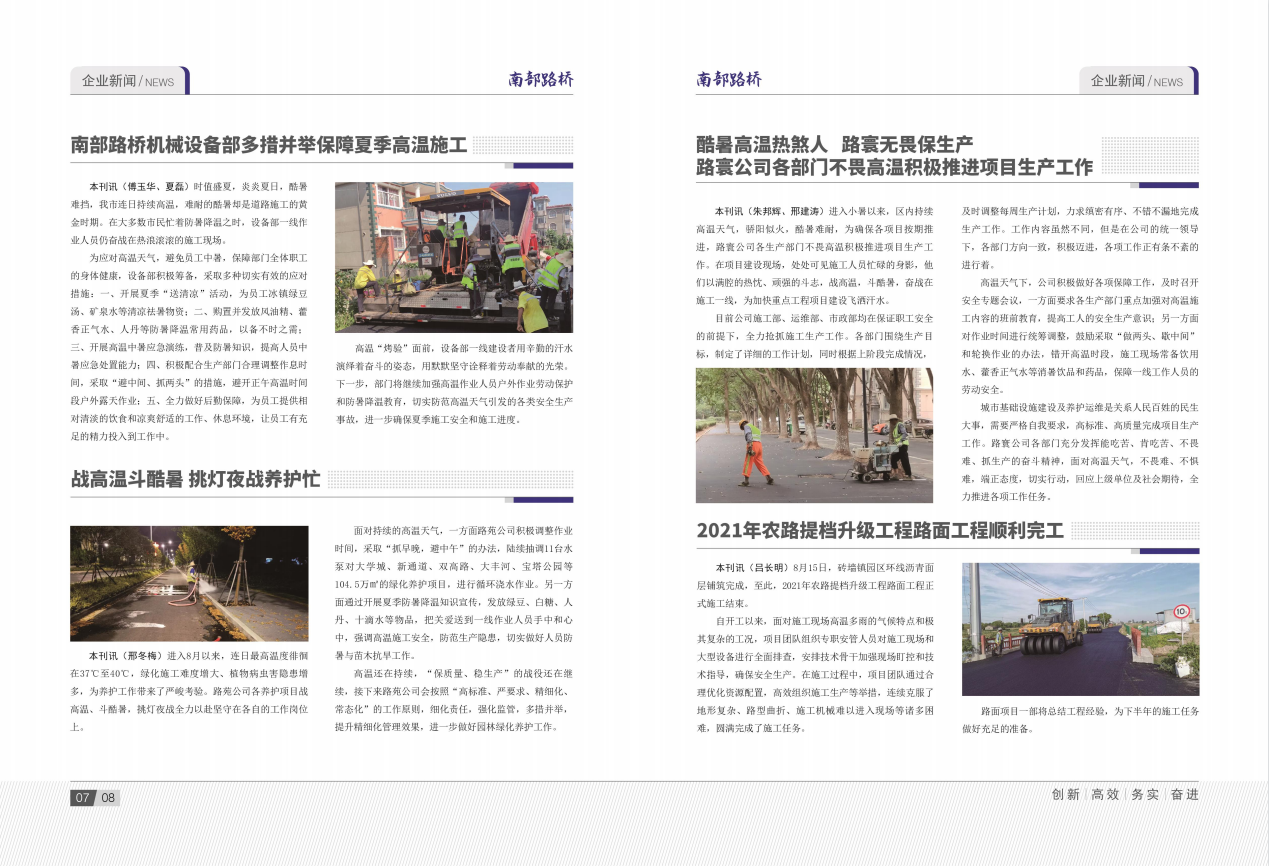Click the byline 本刊讯（朱邦辉、邢建涛）
Viewport: 1269px width, 866px height.
tap(770, 211)
